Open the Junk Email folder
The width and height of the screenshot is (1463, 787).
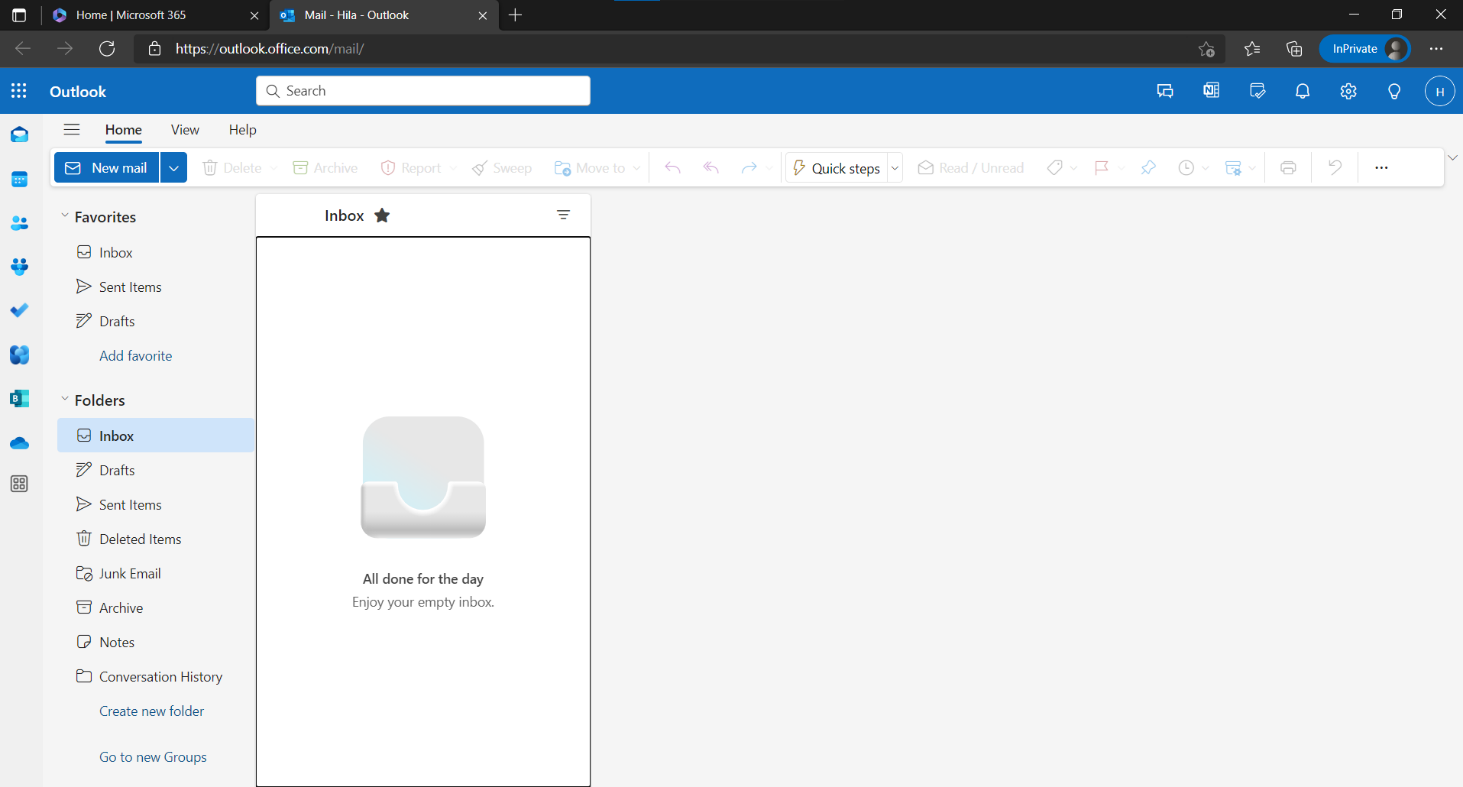point(155,574)
